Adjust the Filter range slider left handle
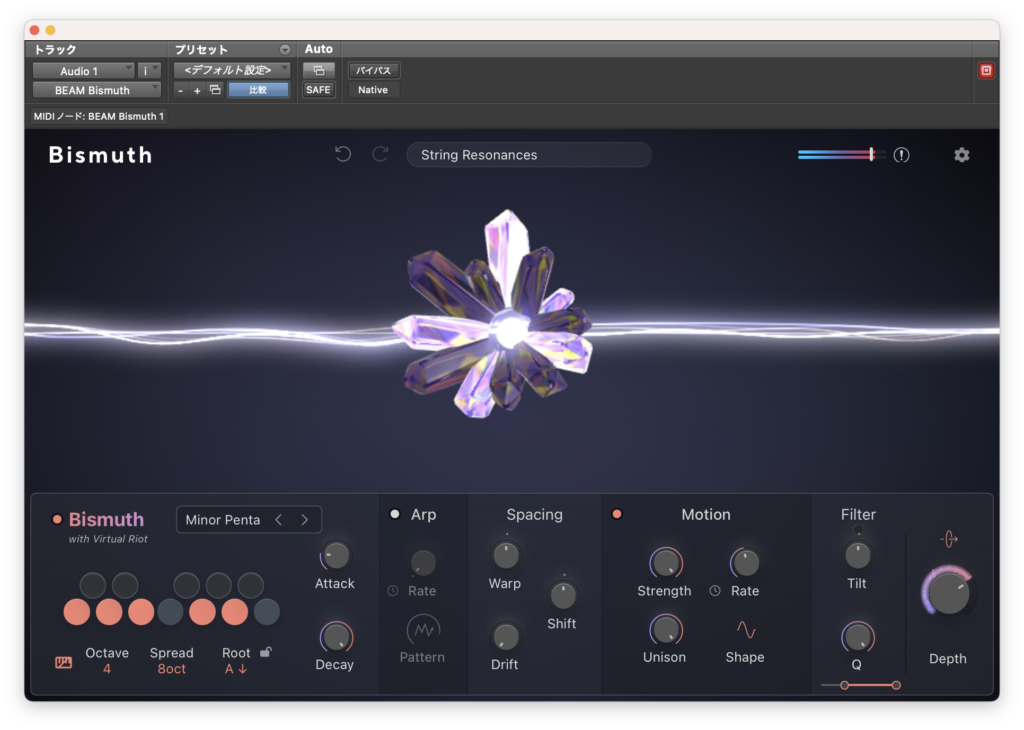The height and width of the screenshot is (730, 1024). 844,685
